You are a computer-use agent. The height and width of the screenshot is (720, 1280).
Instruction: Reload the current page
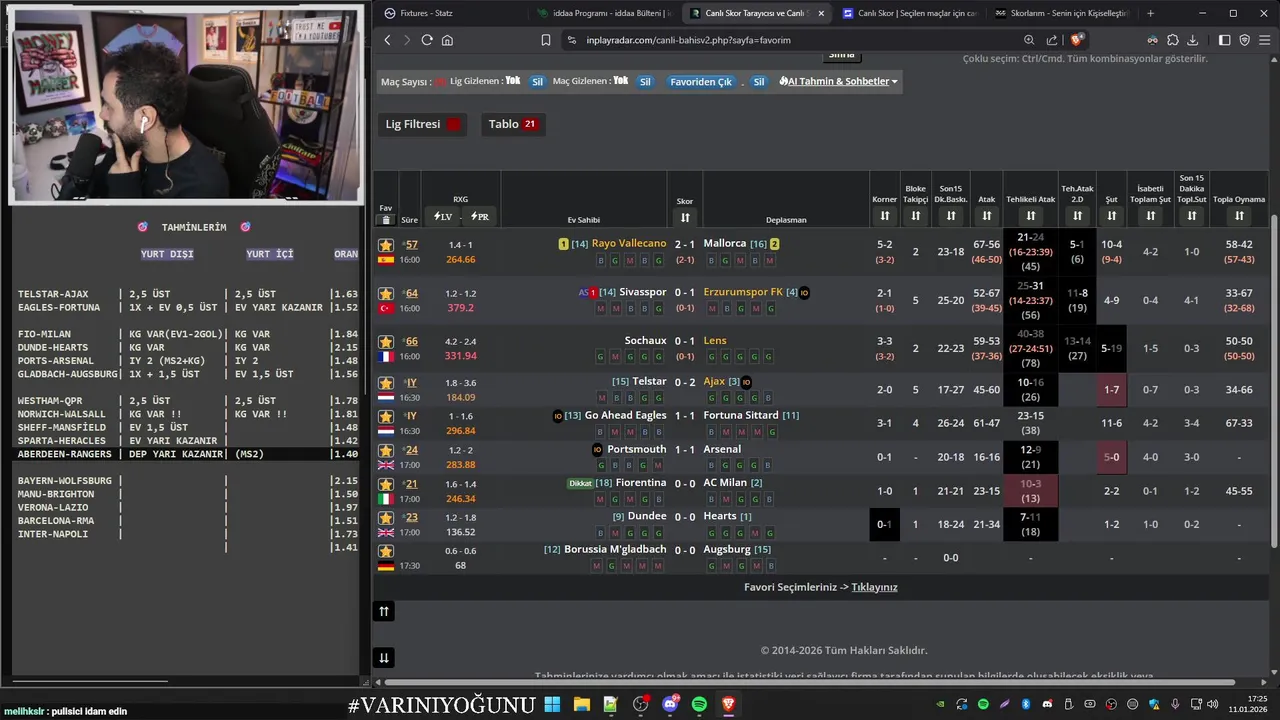(427, 40)
